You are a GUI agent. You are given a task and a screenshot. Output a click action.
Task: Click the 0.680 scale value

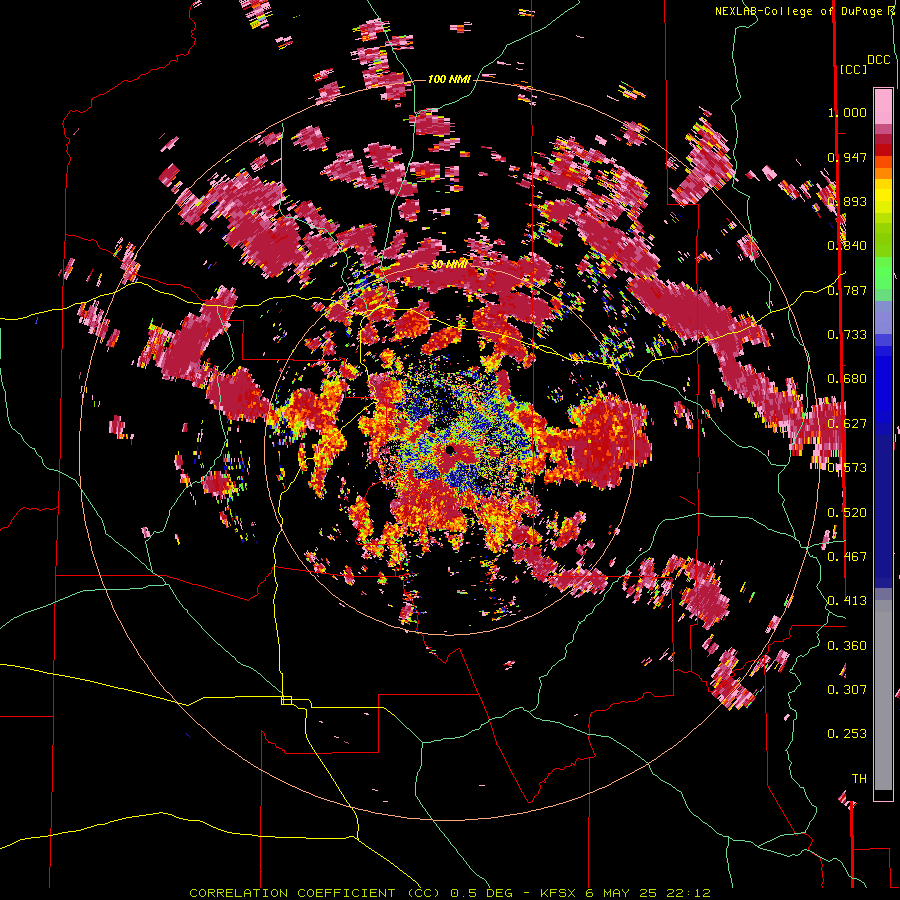(x=847, y=379)
